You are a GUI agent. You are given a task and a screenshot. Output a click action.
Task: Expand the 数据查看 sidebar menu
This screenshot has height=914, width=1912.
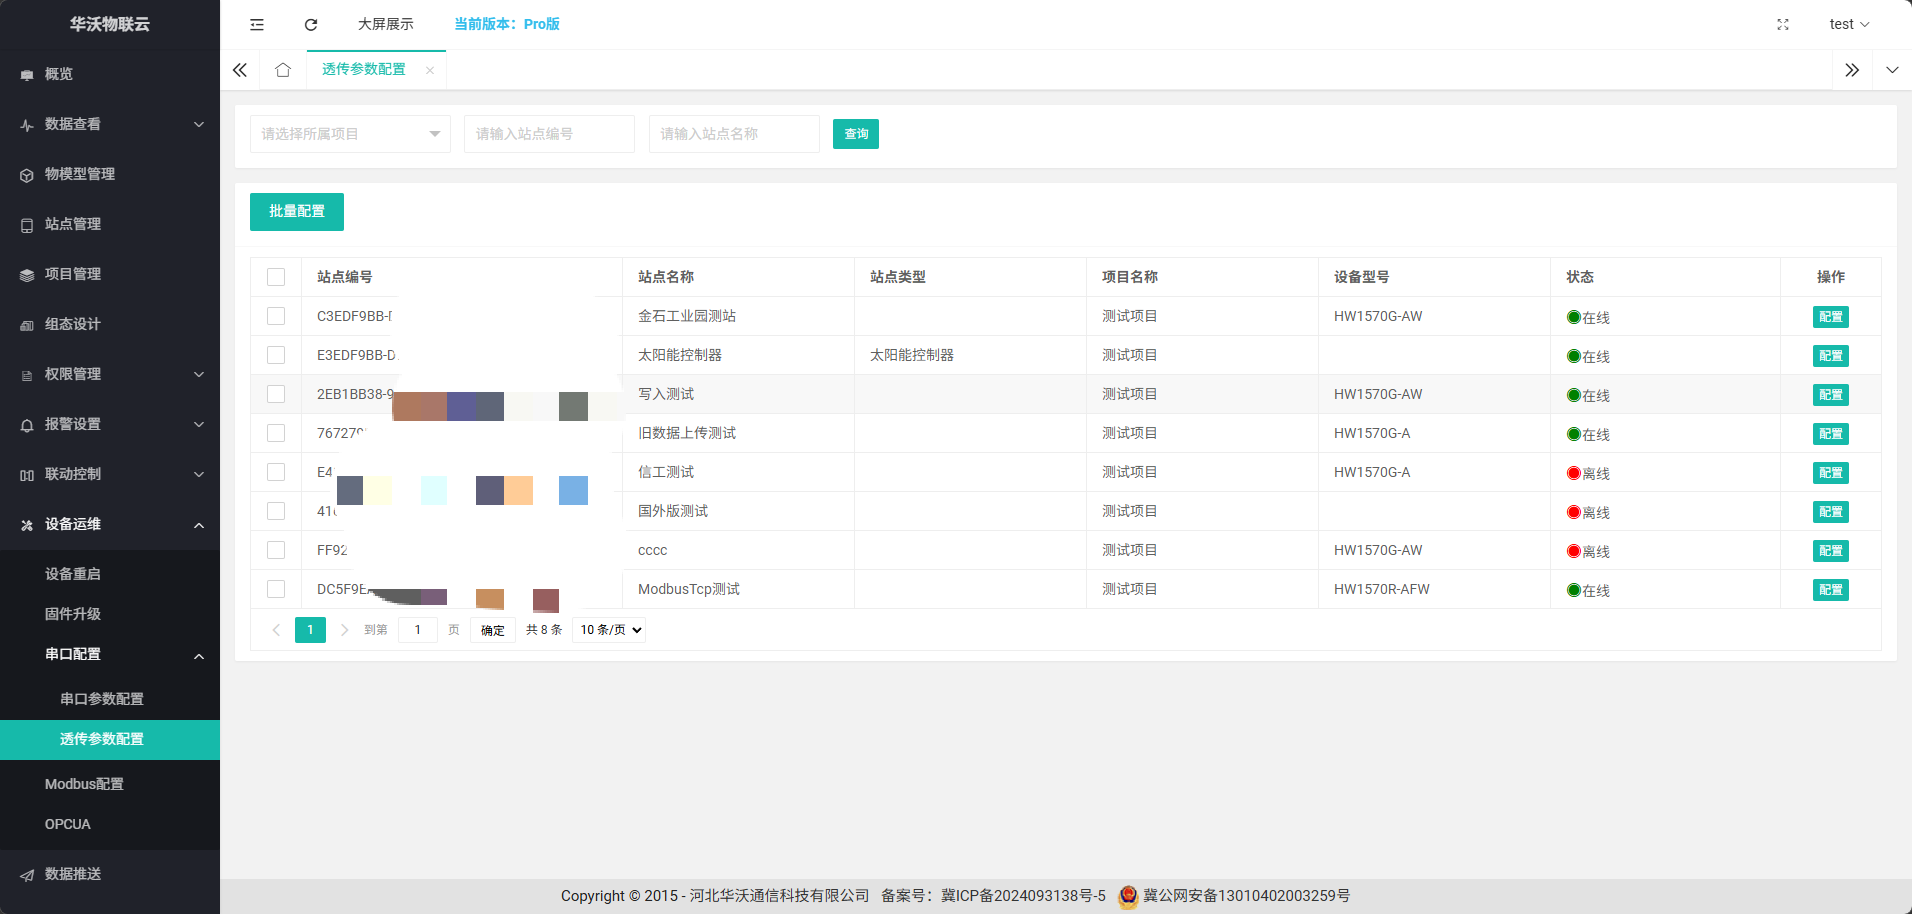[x=110, y=124]
